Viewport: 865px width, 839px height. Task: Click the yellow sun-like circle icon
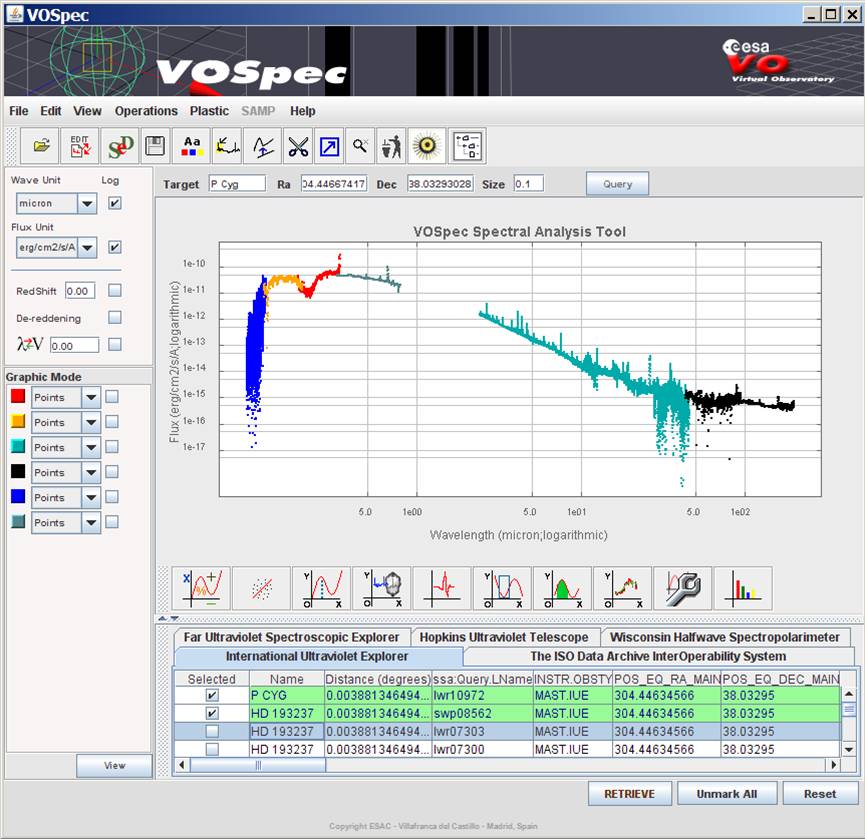(427, 146)
